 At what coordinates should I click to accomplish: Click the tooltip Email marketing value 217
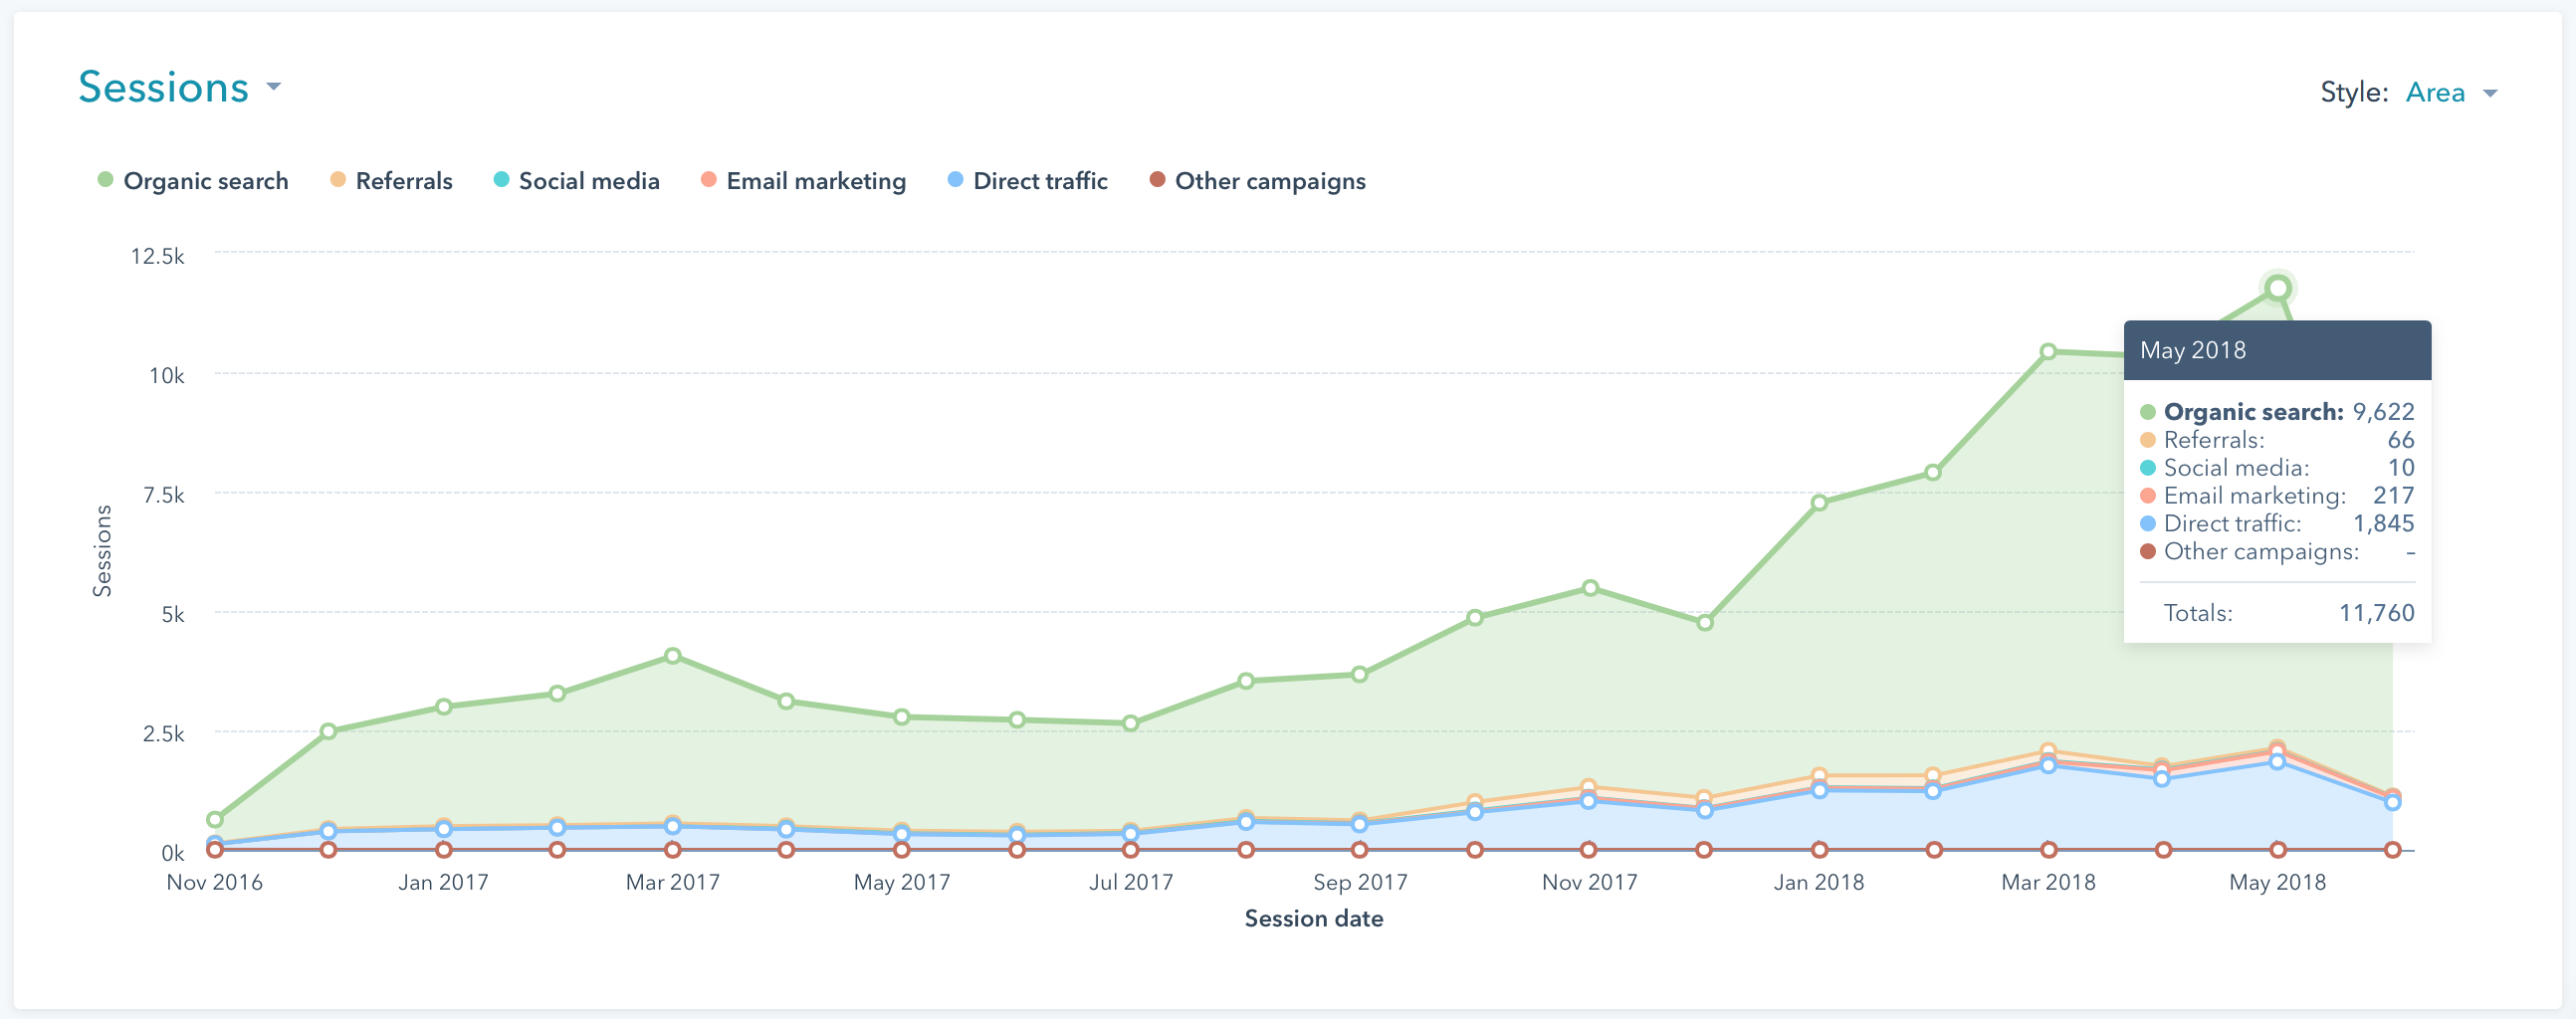tap(2393, 495)
